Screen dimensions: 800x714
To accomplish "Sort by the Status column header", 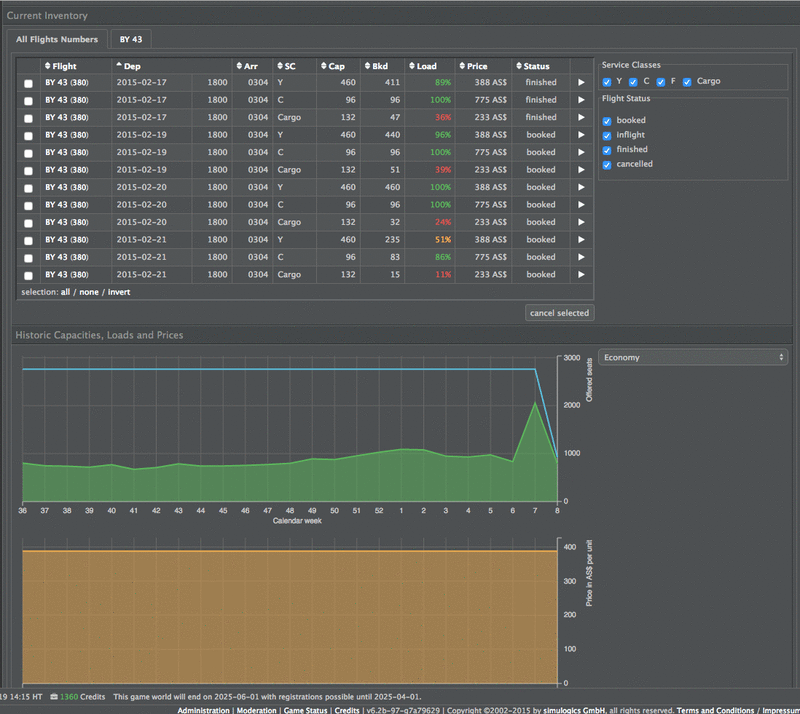I will pyautogui.click(x=536, y=66).
